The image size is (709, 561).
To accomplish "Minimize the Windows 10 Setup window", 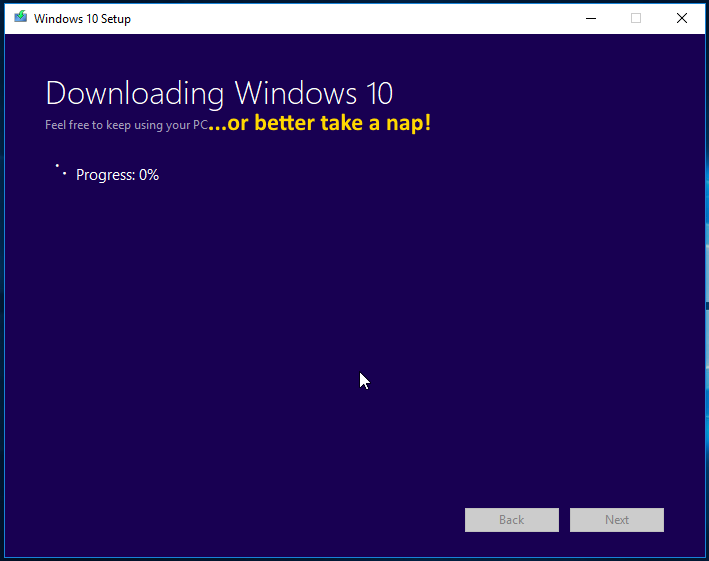I will click(x=591, y=19).
